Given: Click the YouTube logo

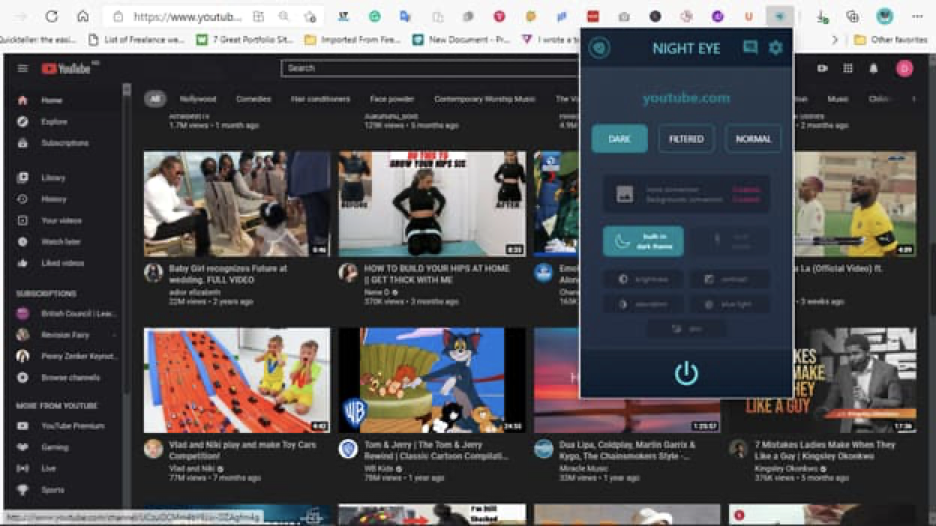Looking at the screenshot, I should click(66, 69).
